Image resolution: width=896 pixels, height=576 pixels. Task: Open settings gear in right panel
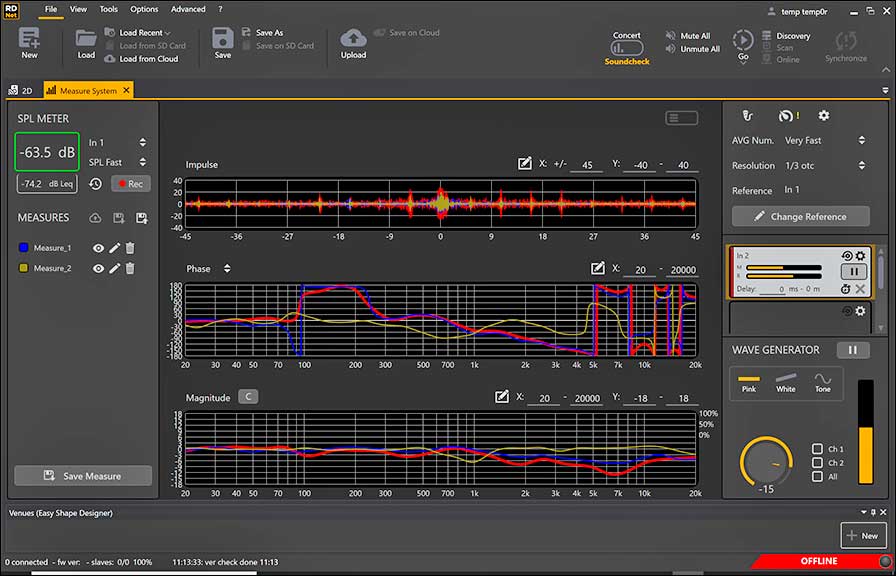pyautogui.click(x=823, y=116)
